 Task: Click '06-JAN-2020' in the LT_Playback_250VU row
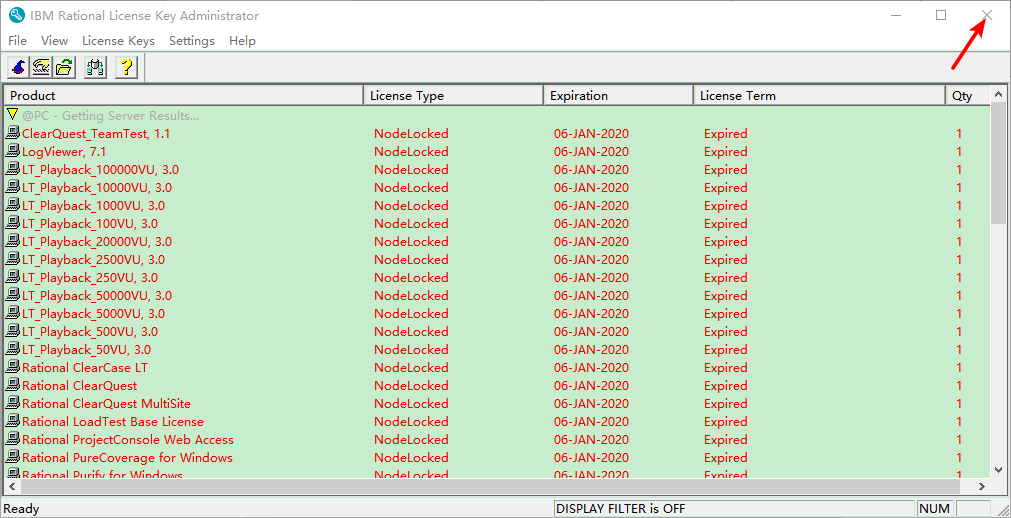[x=591, y=278]
